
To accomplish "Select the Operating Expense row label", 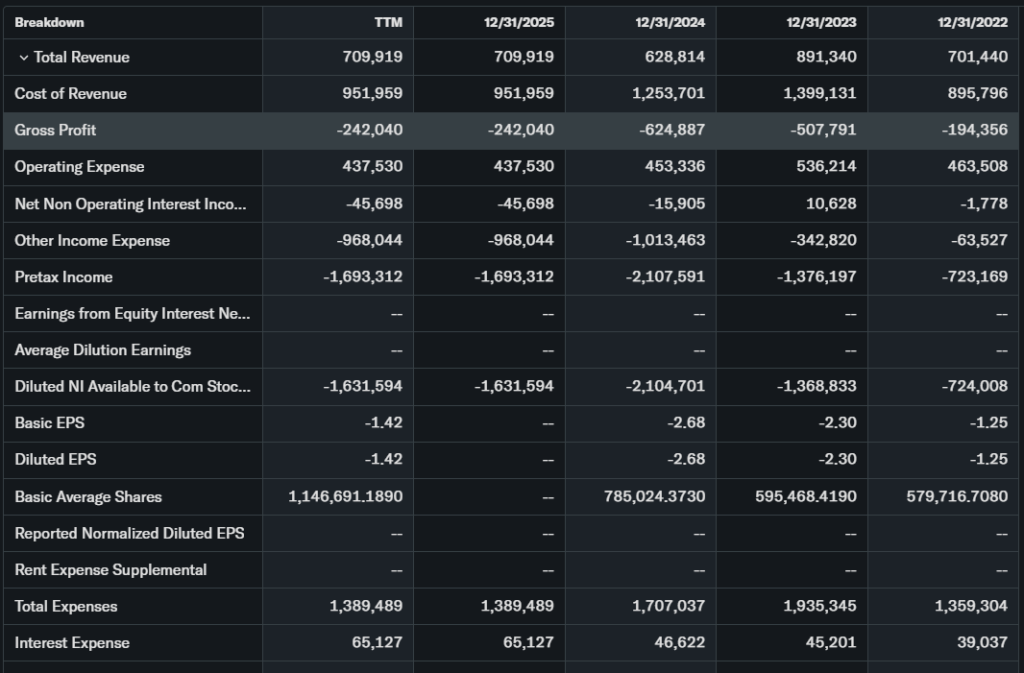I will [79, 167].
